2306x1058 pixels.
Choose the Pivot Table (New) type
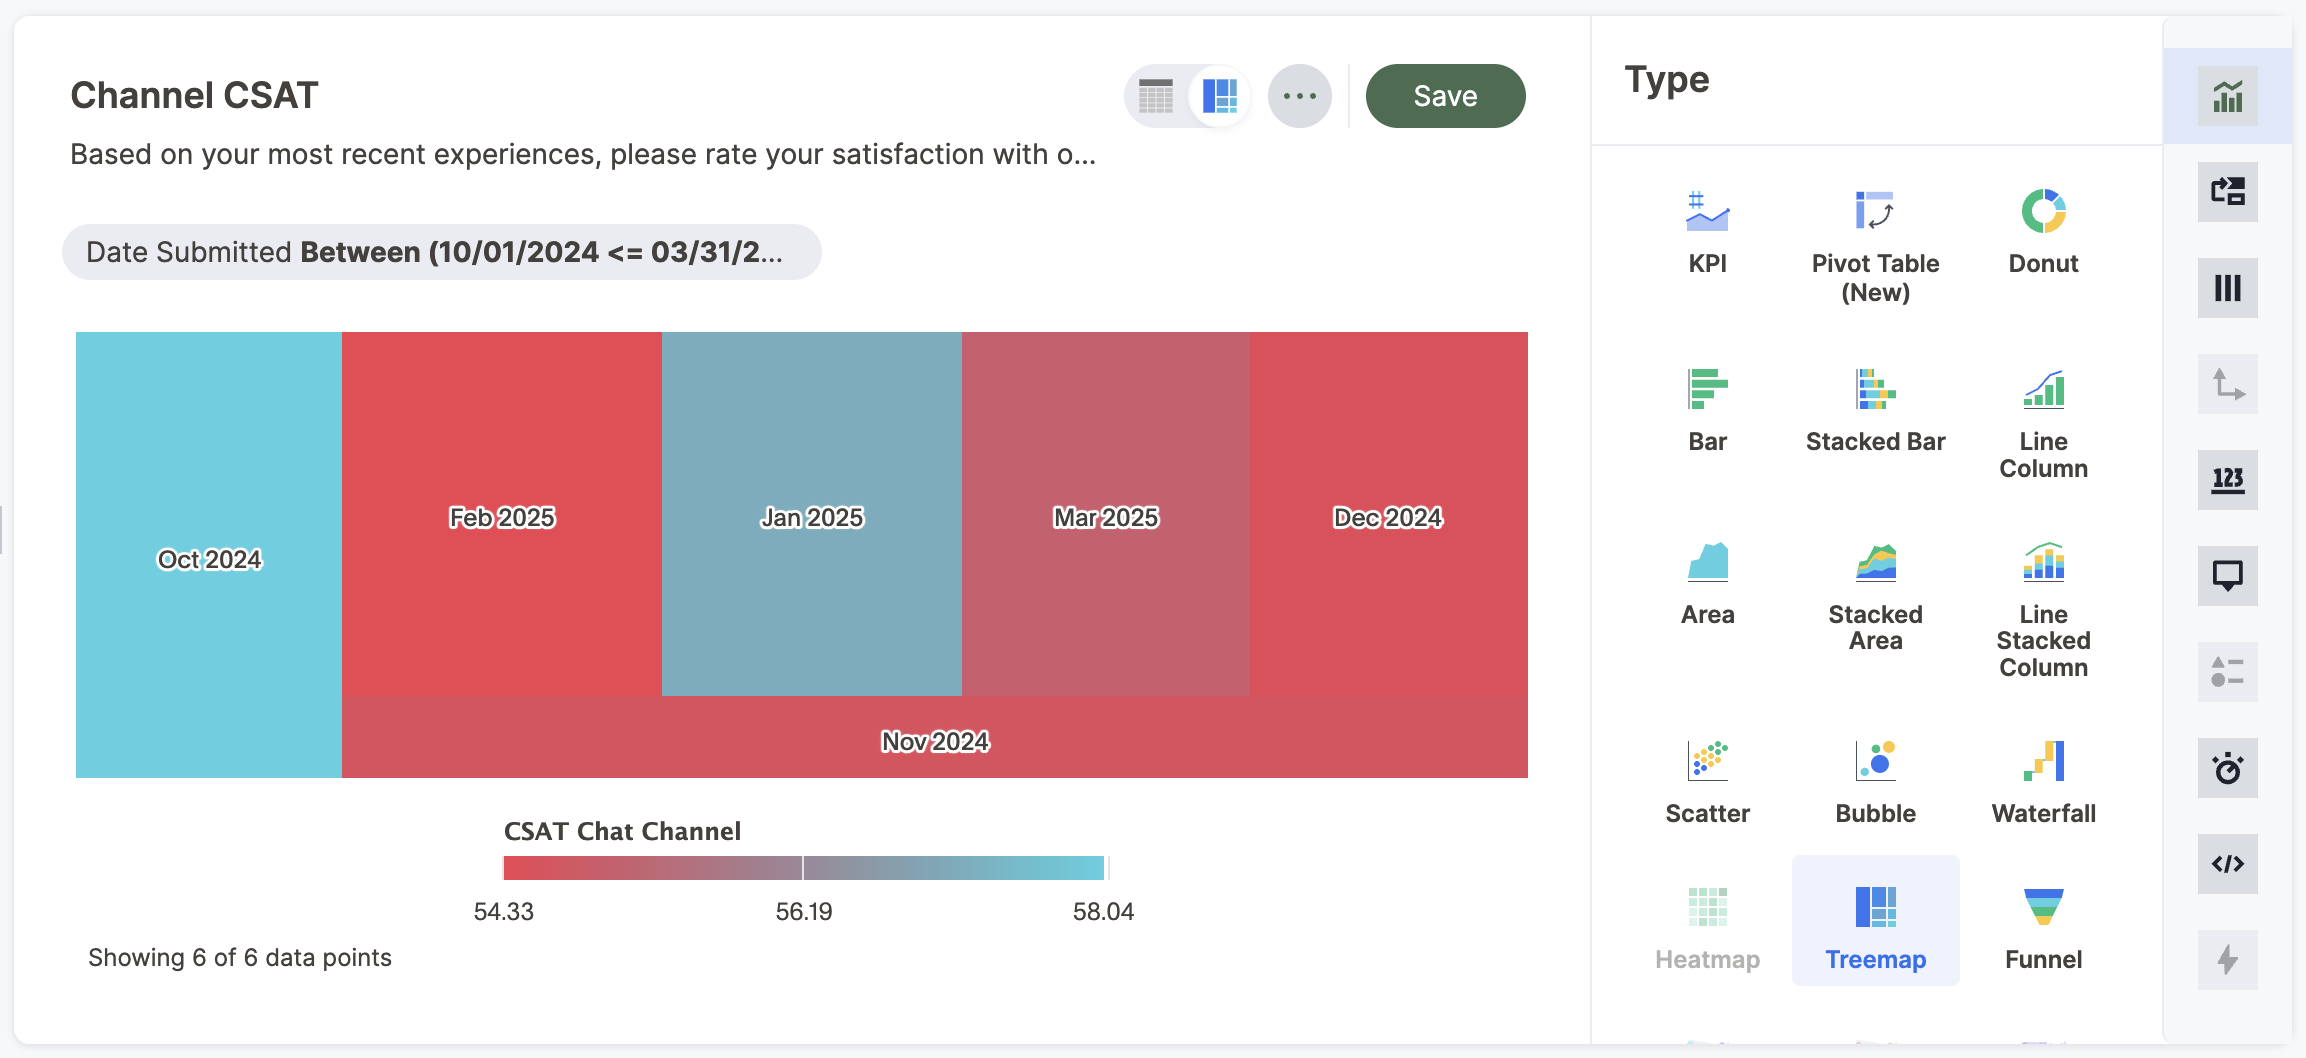coord(1875,246)
